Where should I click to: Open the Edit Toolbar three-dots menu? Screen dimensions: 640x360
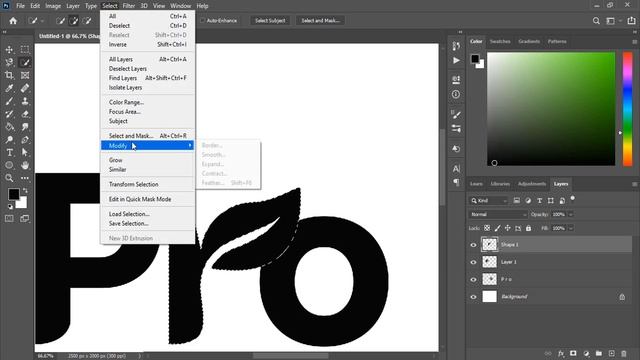click(25, 178)
